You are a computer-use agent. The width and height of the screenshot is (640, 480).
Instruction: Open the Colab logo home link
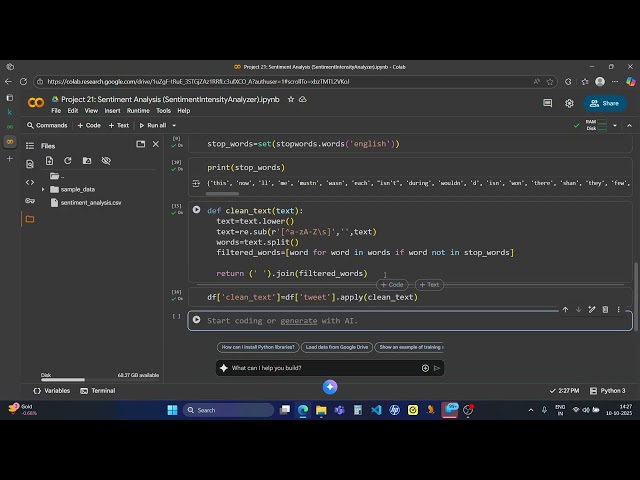(36, 103)
